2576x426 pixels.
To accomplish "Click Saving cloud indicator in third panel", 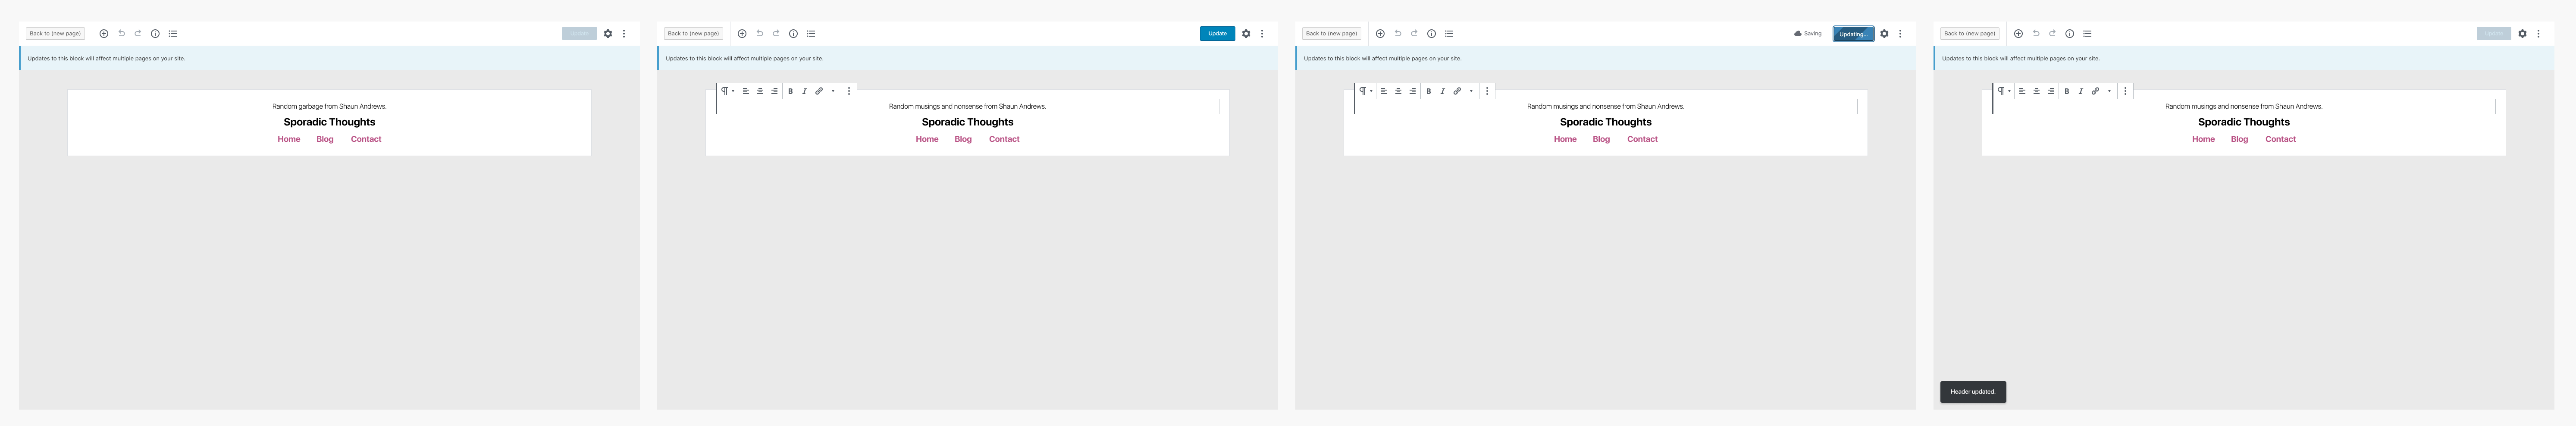I will click(x=1808, y=34).
